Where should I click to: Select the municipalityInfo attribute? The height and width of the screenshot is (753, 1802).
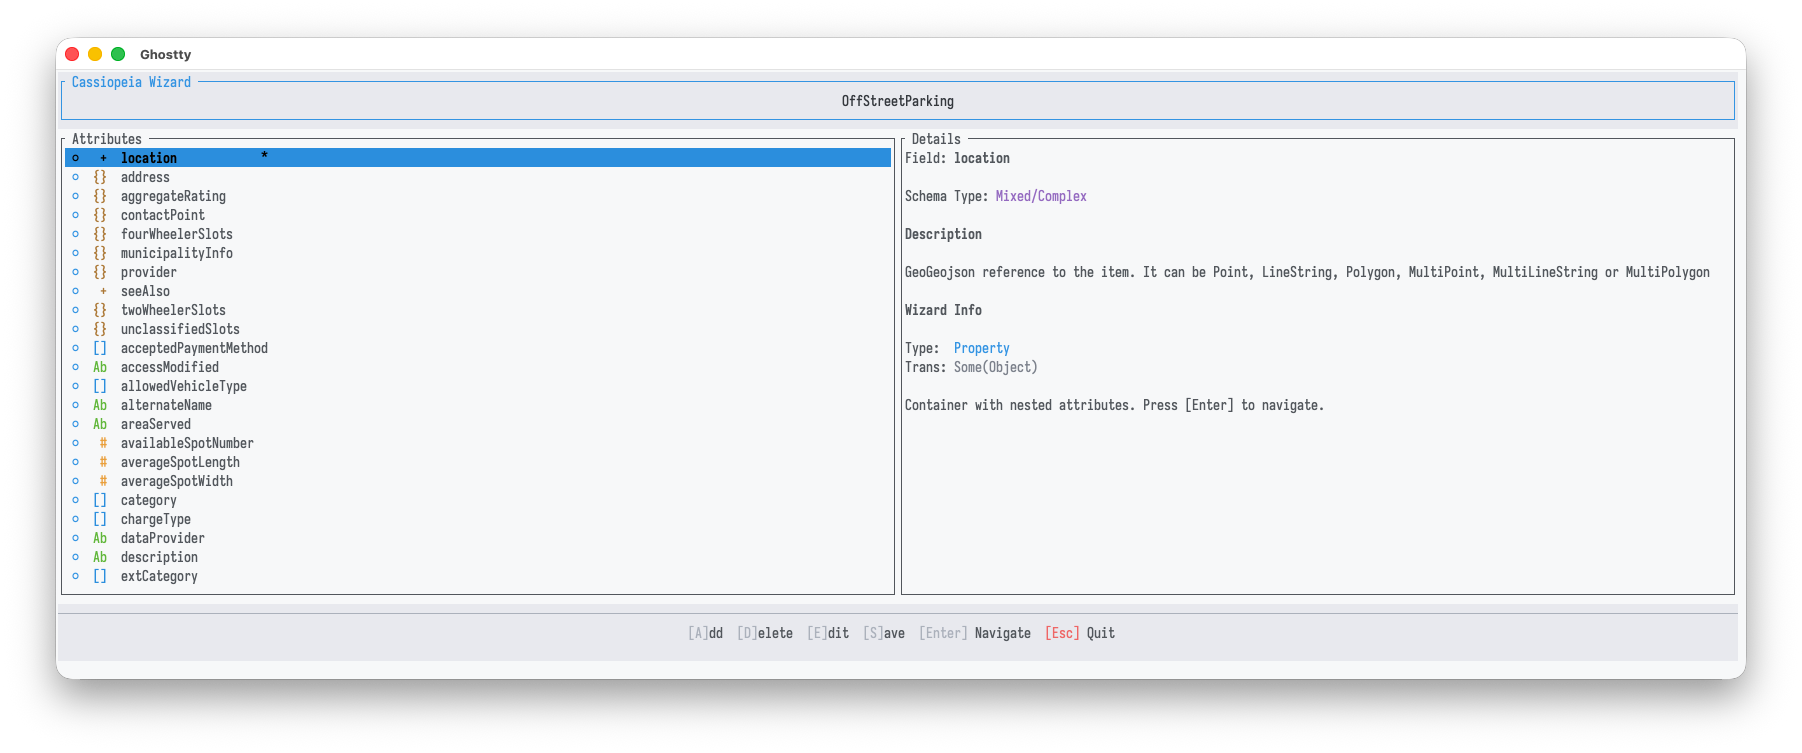(478, 253)
